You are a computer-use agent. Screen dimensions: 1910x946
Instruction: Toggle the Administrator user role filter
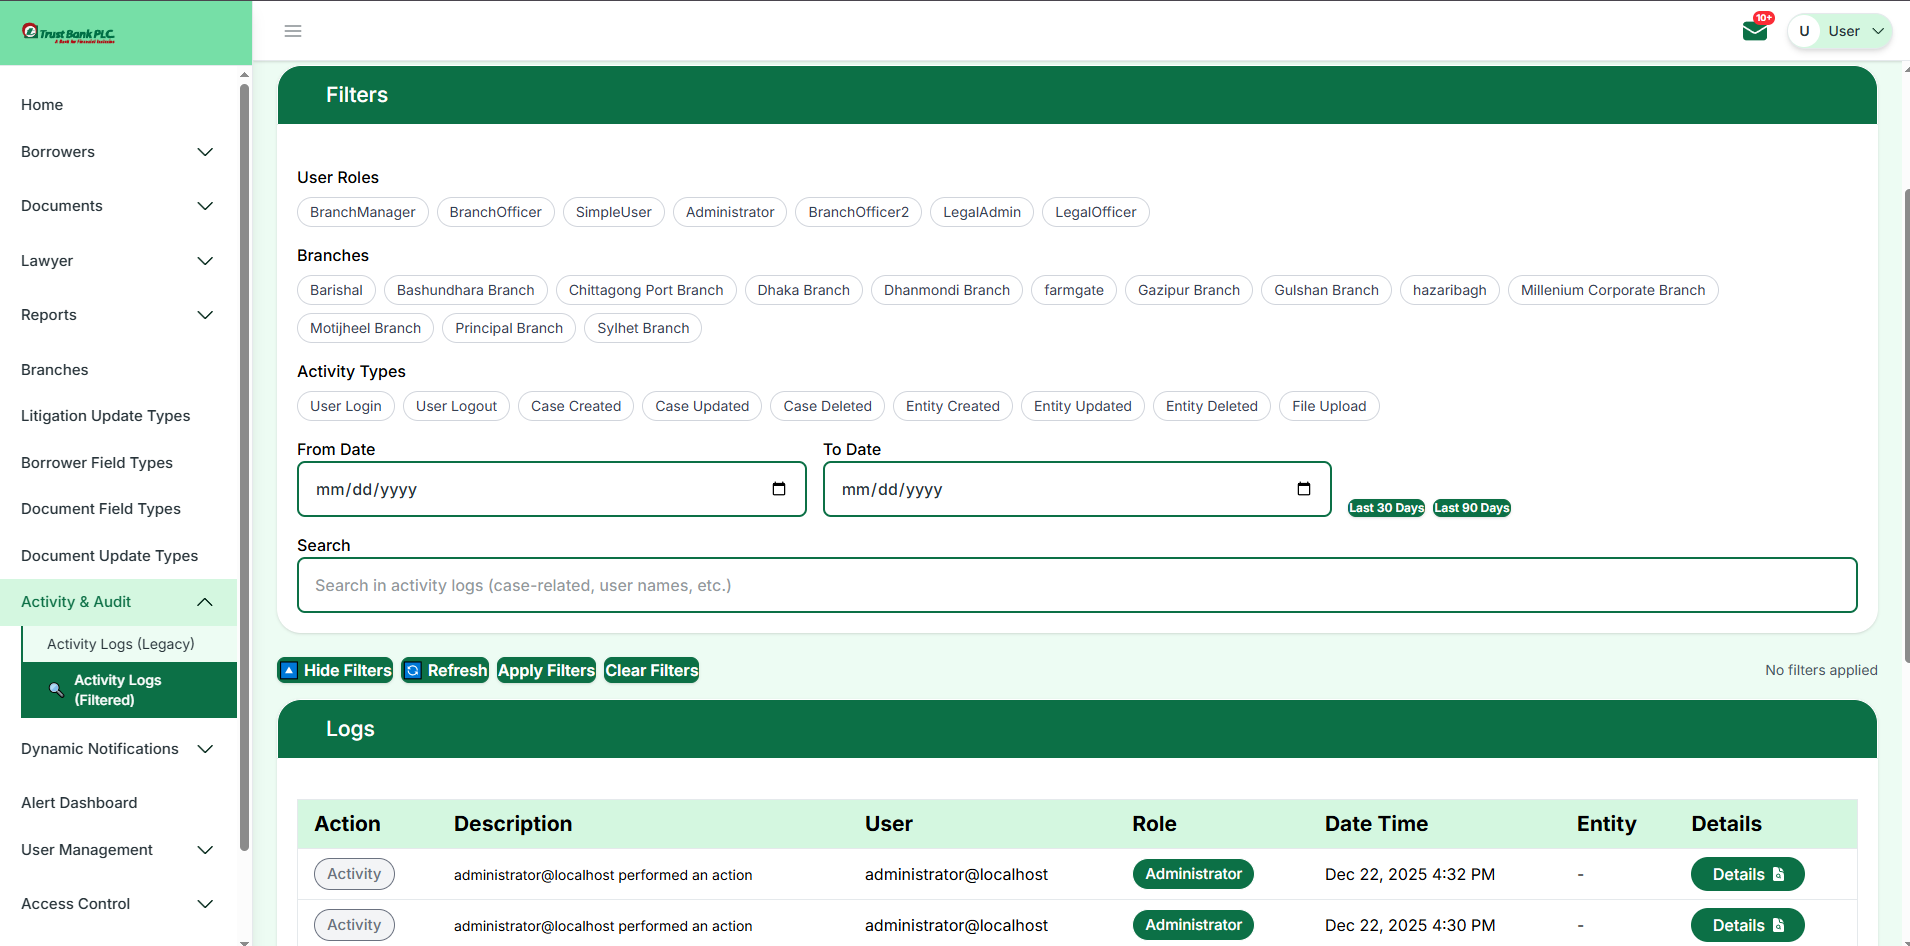coord(729,212)
